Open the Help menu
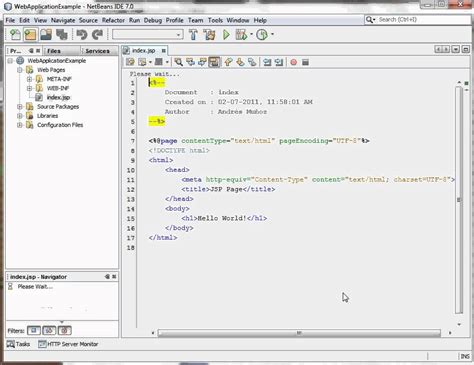 [x=260, y=20]
